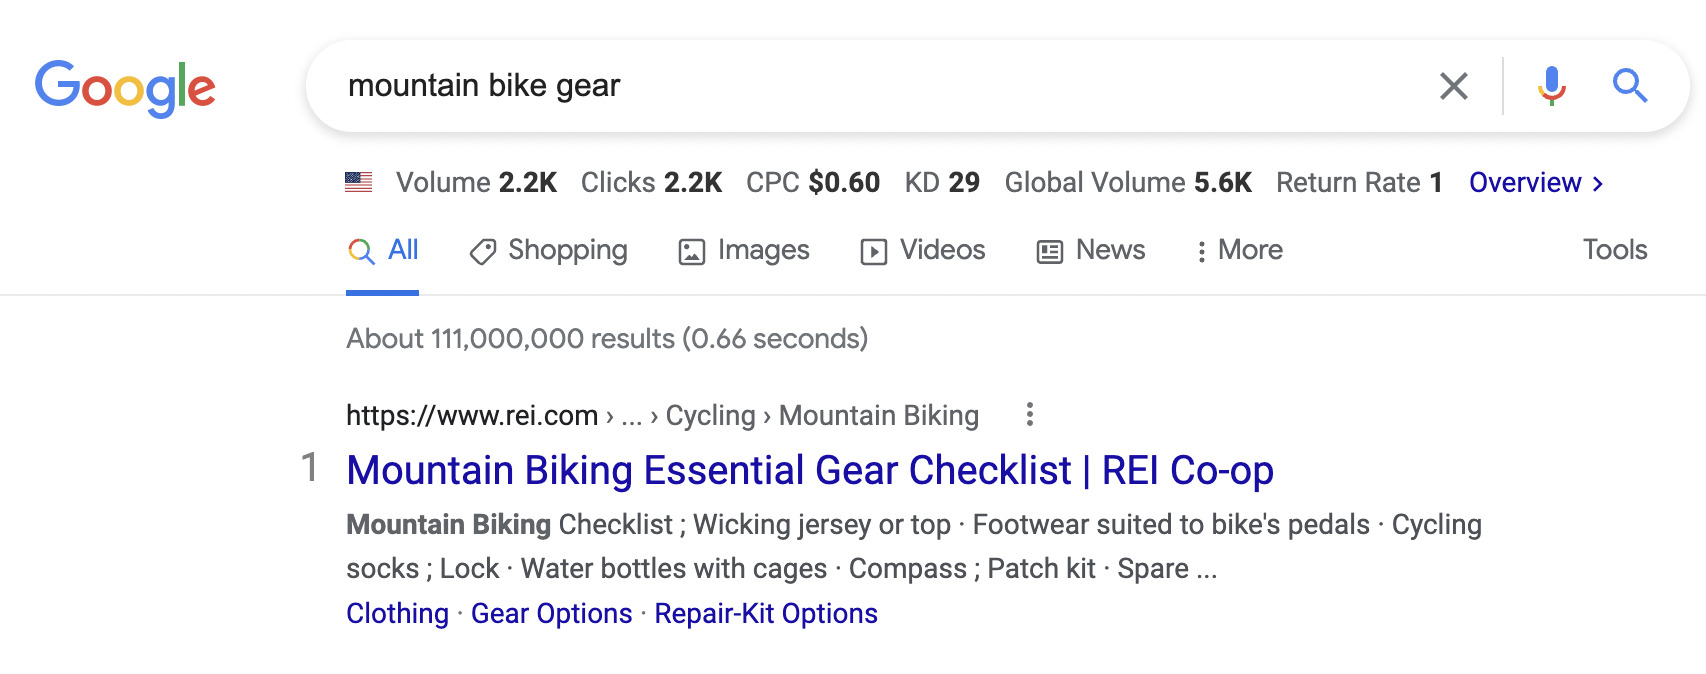1706x674 pixels.
Task: Click the Google logo
Action: 125,87
